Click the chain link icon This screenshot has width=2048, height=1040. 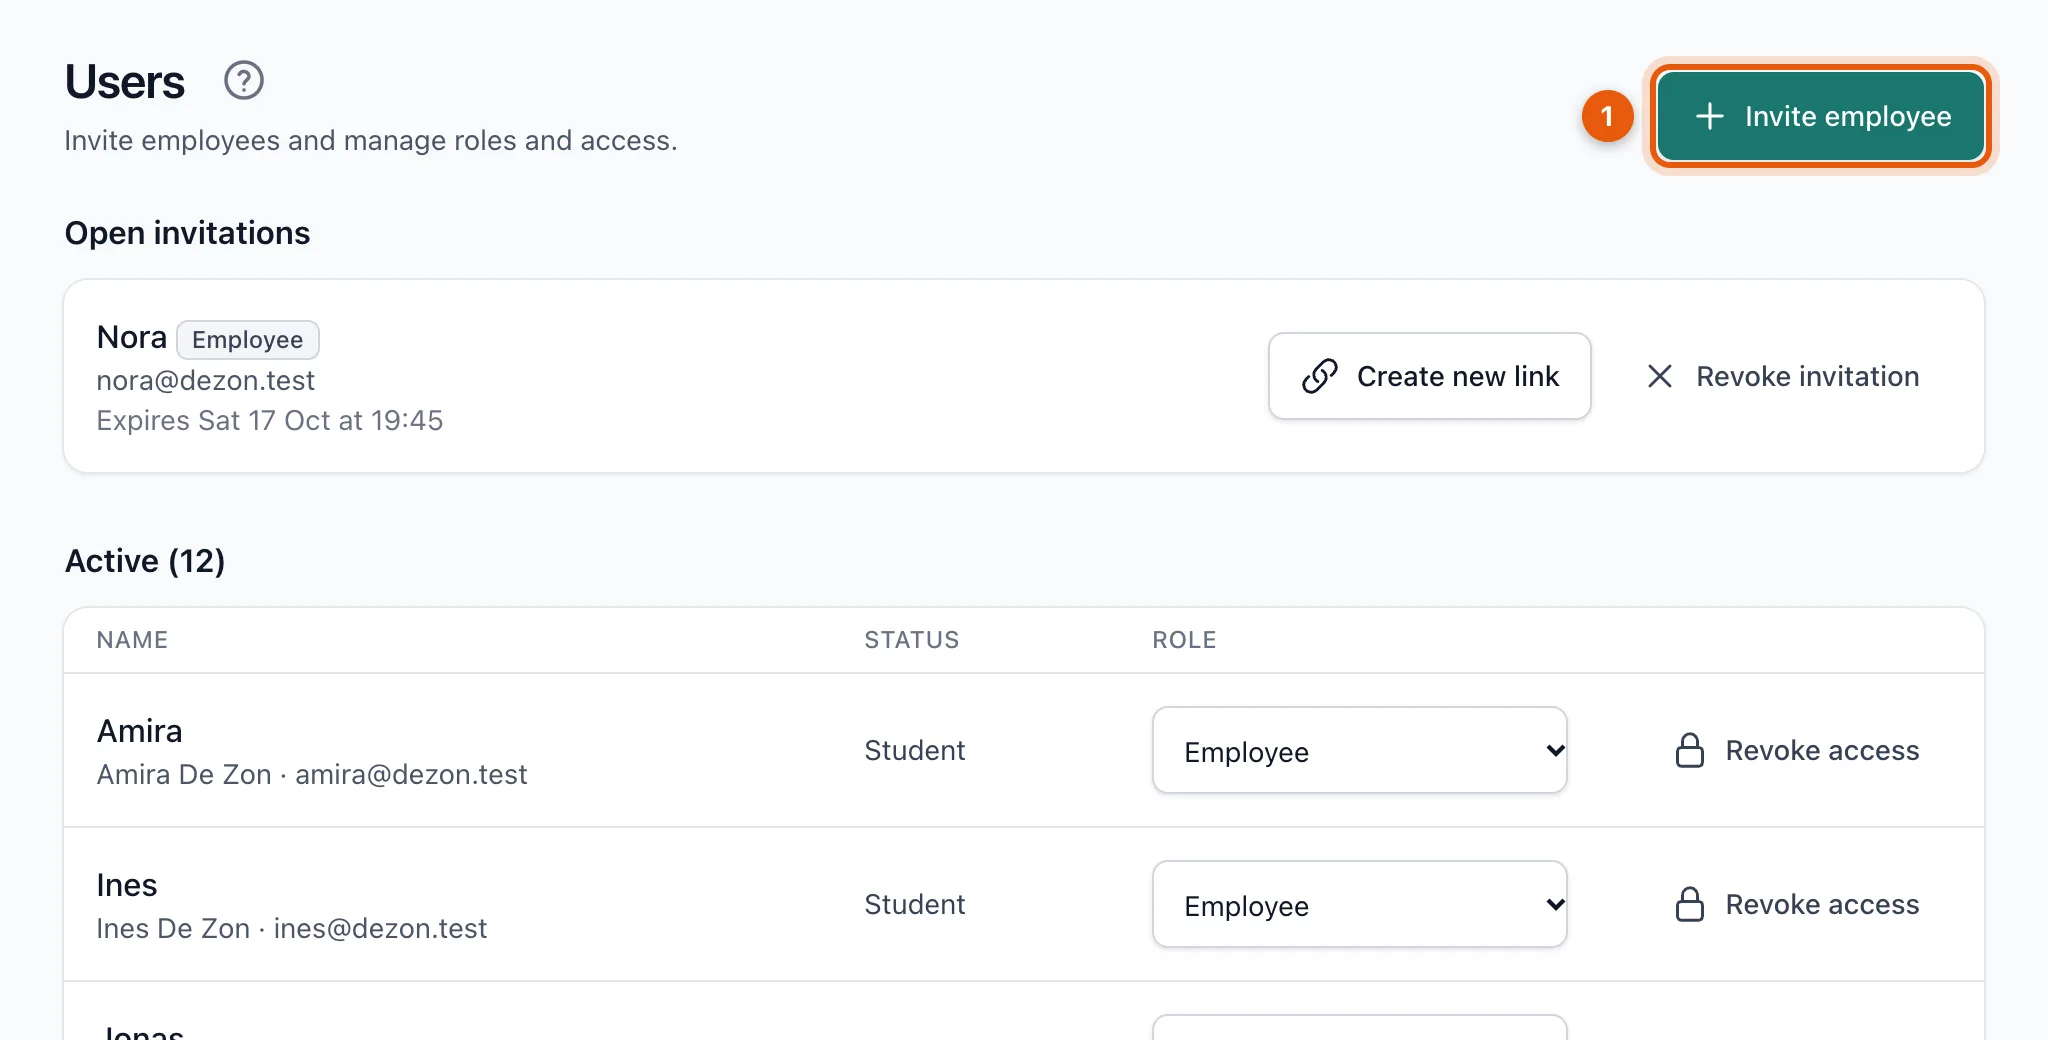tap(1320, 376)
